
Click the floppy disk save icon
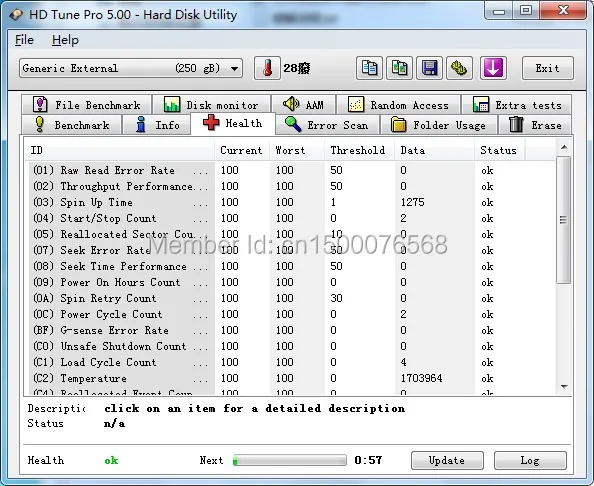(429, 68)
